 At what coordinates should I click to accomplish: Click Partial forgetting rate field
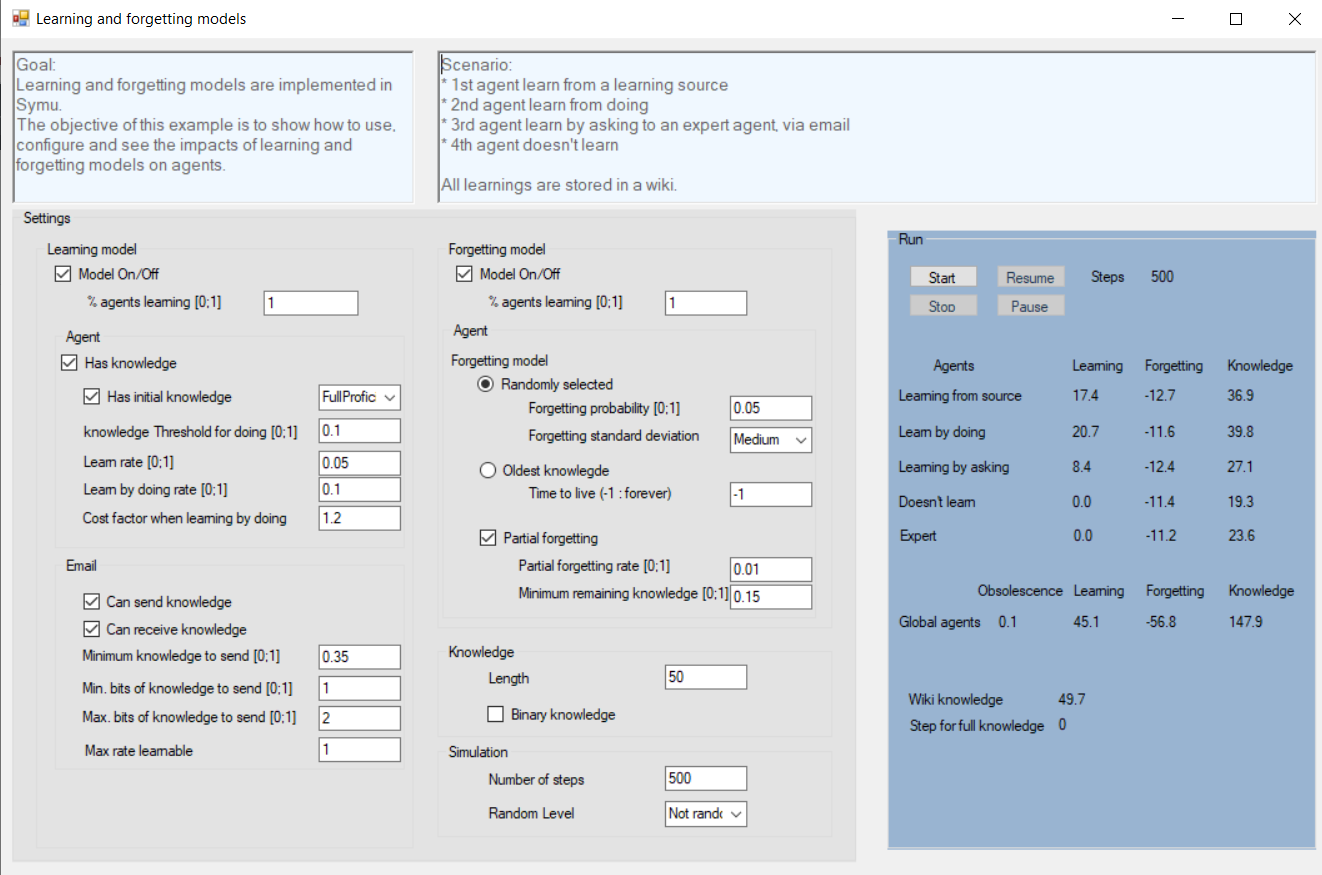[x=771, y=569]
